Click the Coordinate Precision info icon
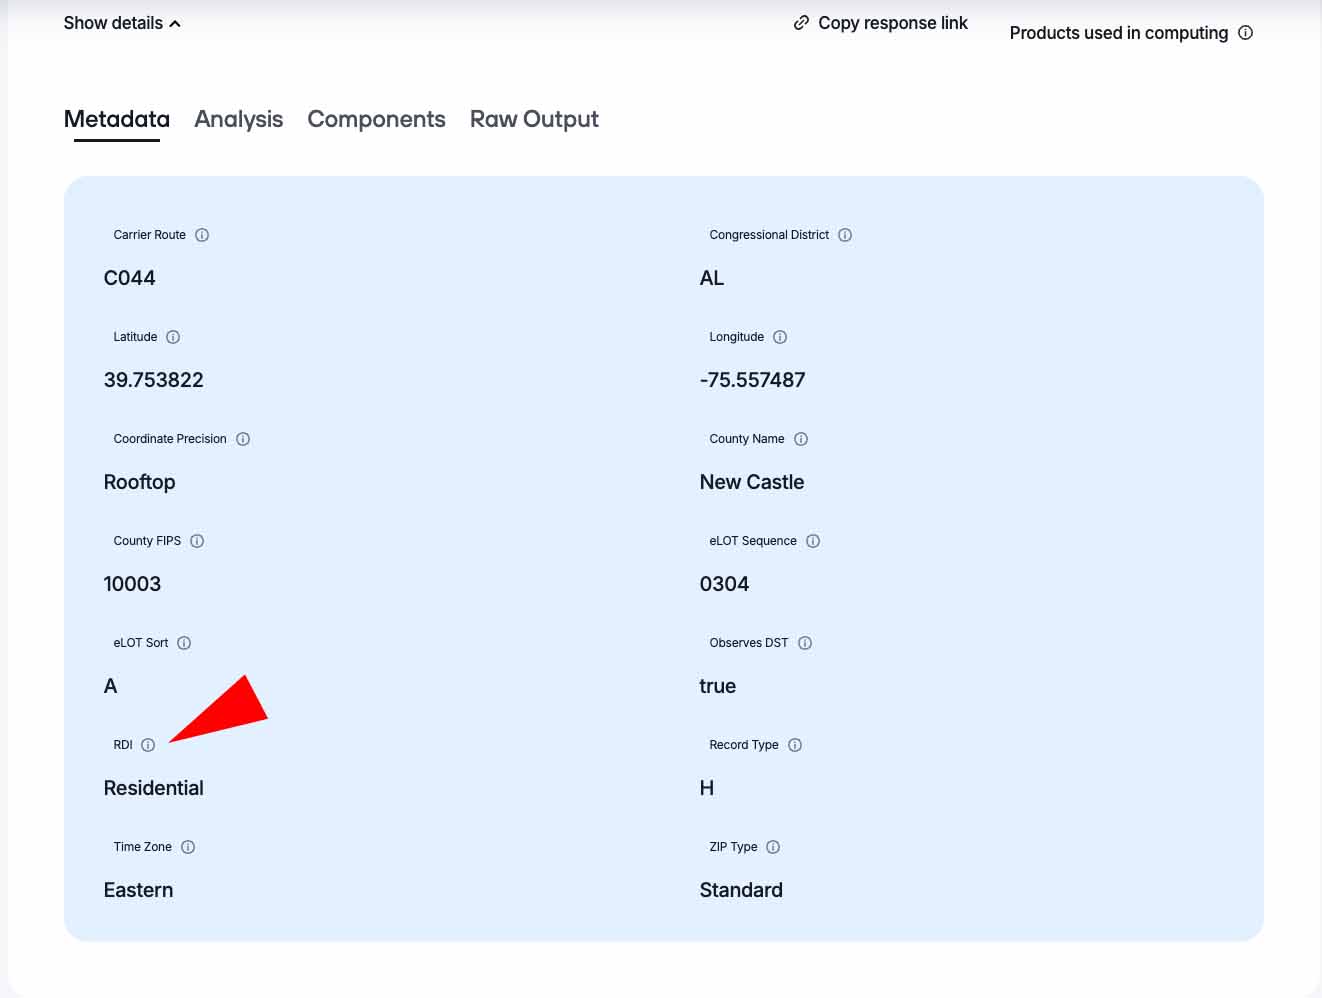 (243, 439)
